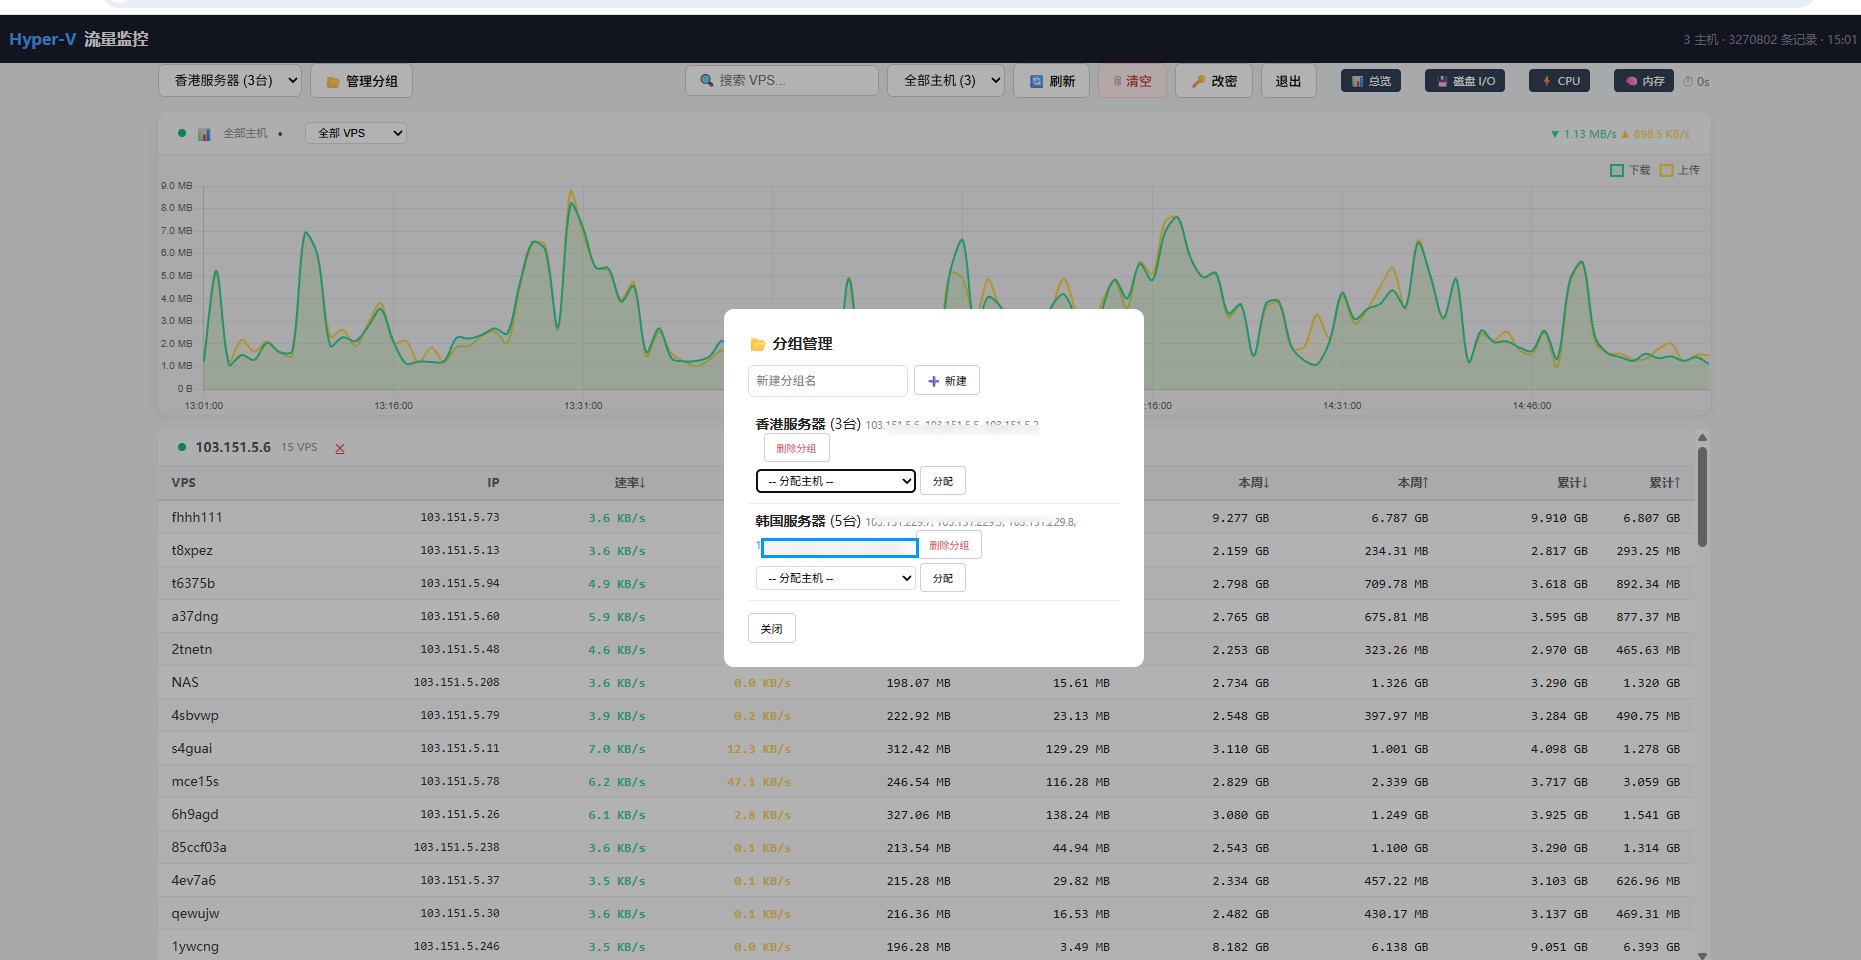Delete the 香港服务器 group via 删除分组
Viewport: 1861px width, 960px height.
(x=796, y=448)
